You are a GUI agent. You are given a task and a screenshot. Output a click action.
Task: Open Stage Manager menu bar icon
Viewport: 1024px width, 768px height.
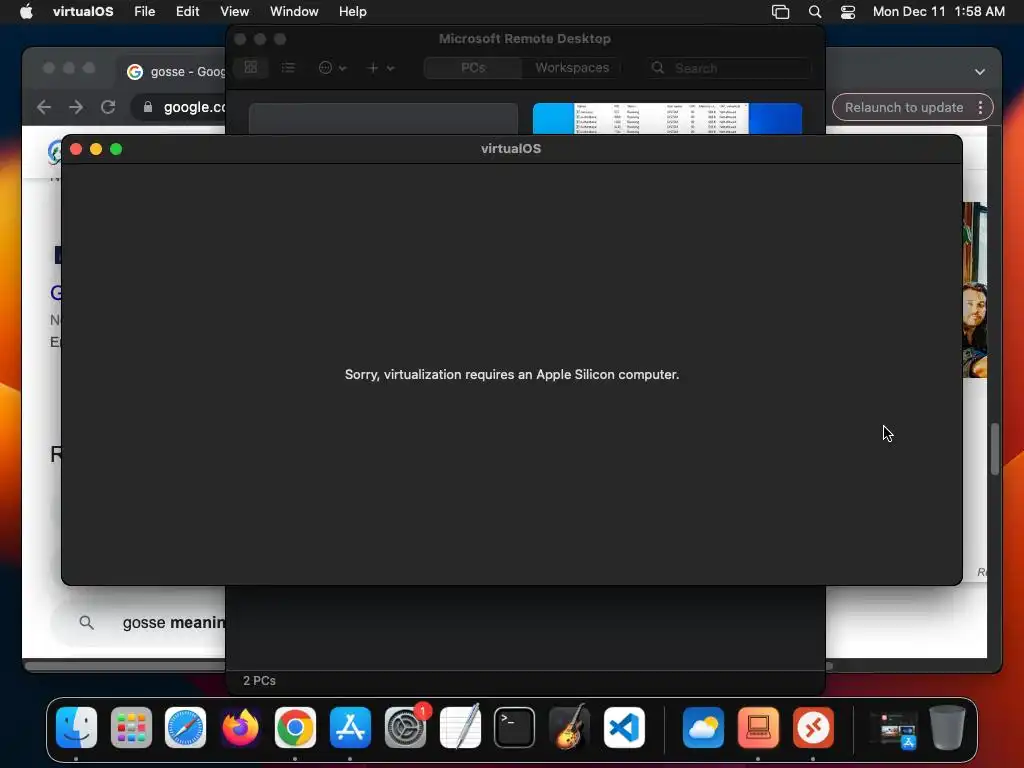click(780, 12)
